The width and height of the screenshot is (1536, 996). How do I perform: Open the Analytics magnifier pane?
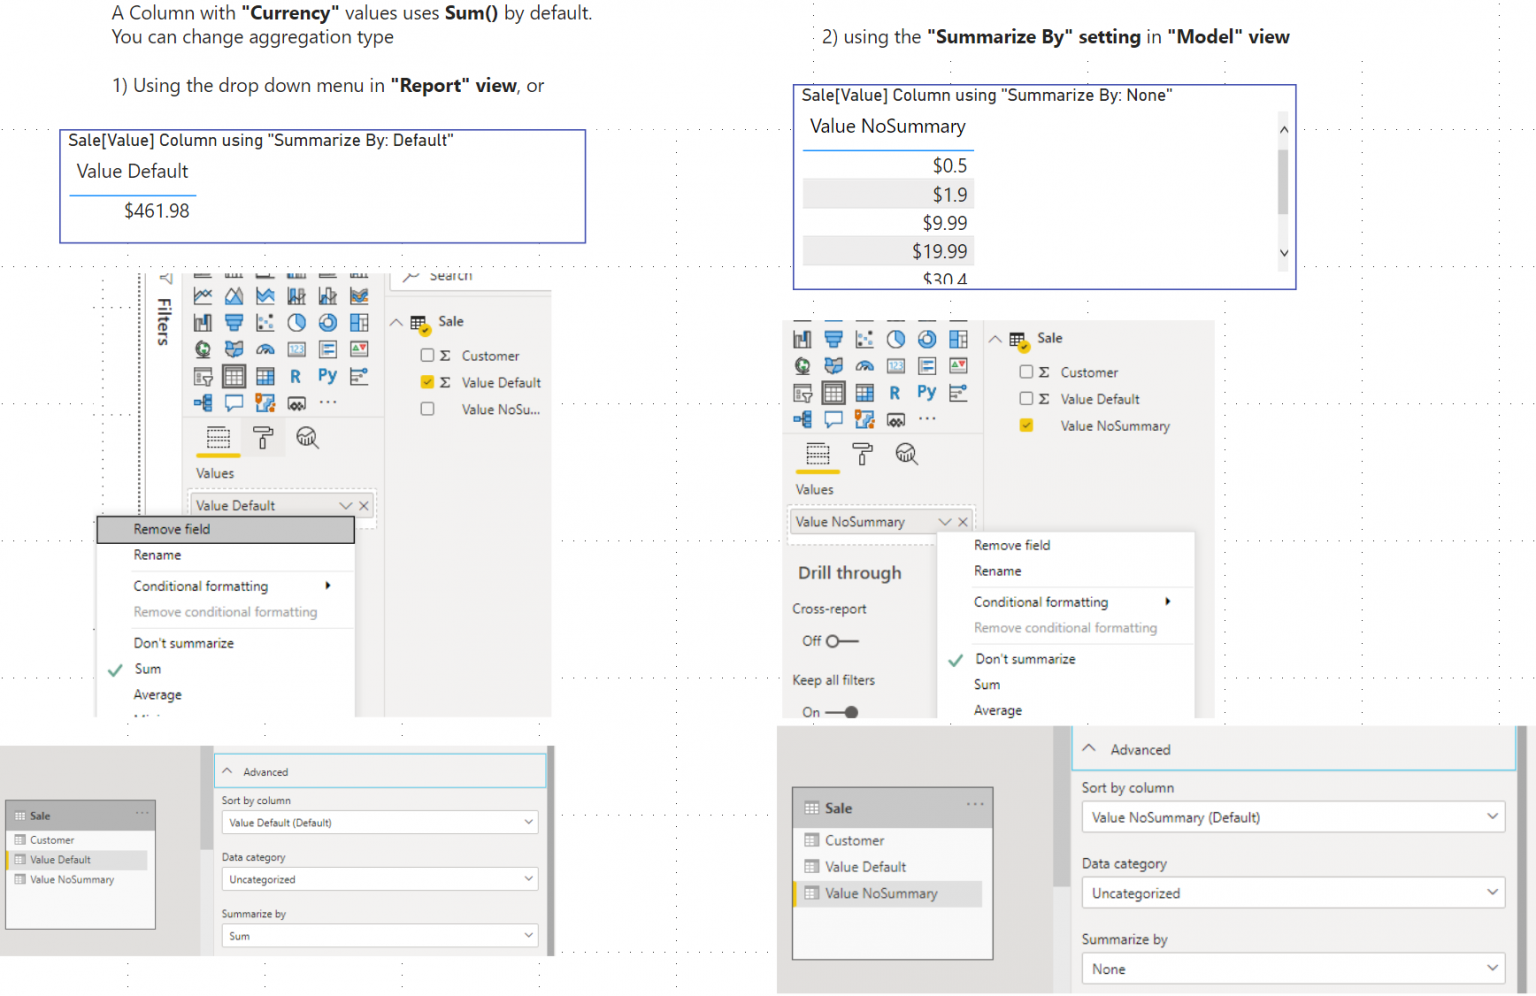[x=307, y=437]
